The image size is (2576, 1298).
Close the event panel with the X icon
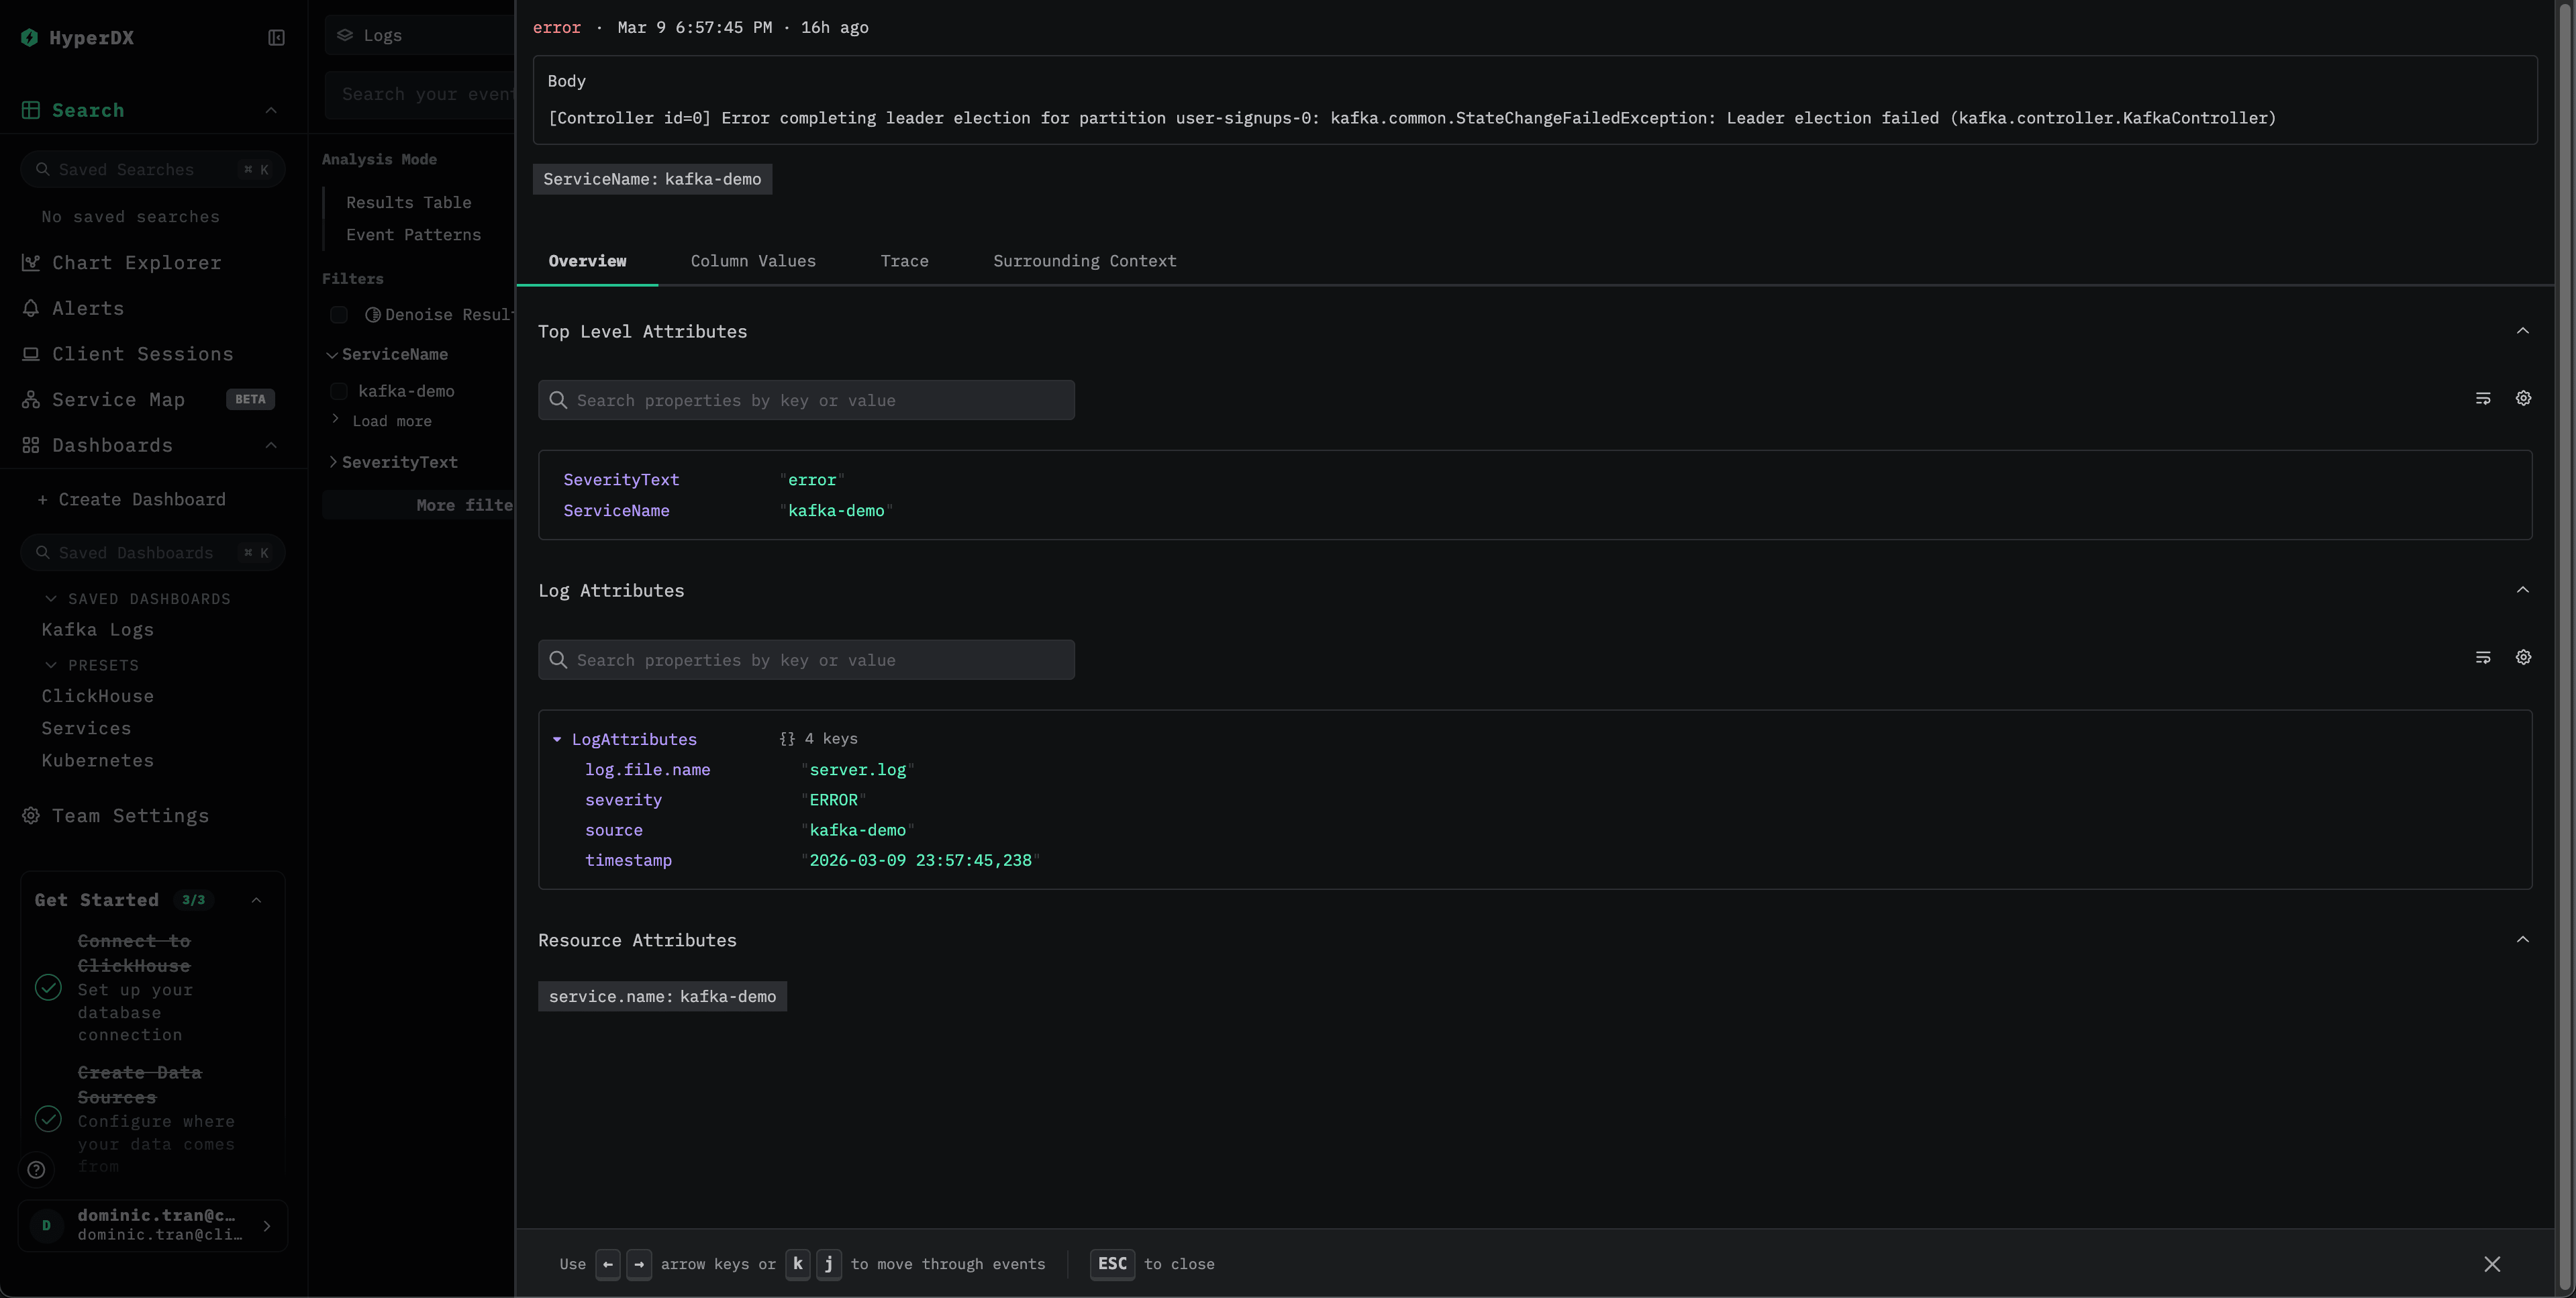(x=2492, y=1264)
